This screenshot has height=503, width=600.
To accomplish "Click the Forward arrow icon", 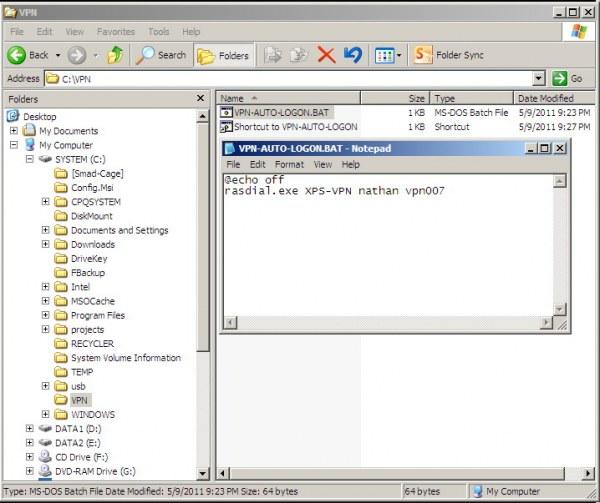I will click(x=77, y=55).
